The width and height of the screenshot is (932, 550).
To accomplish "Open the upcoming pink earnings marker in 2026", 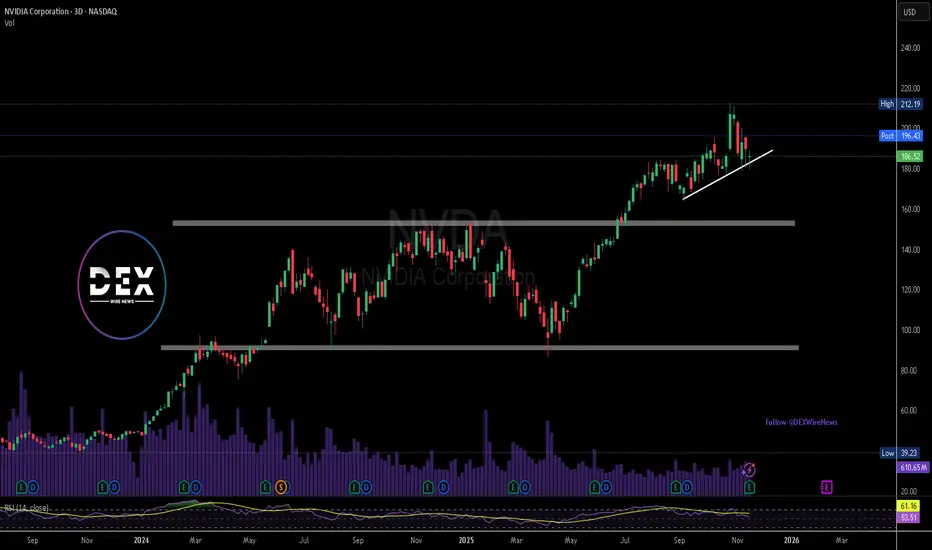I will 826,488.
